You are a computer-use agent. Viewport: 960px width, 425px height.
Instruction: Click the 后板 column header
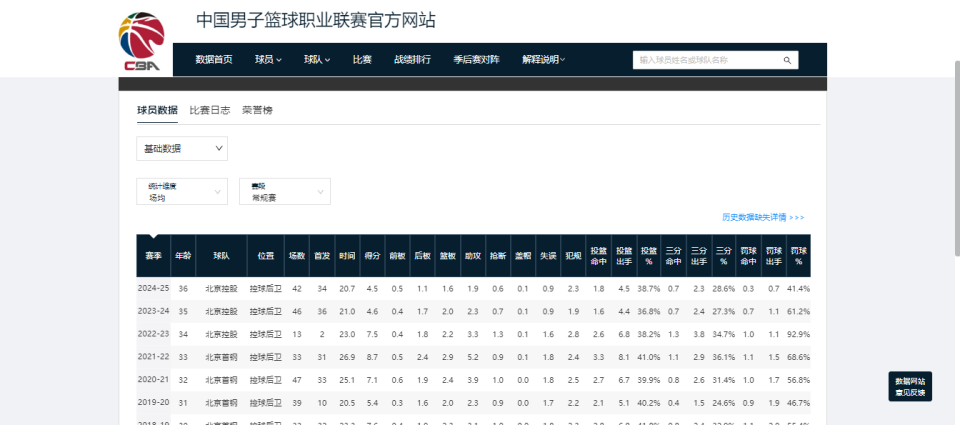tap(422, 256)
